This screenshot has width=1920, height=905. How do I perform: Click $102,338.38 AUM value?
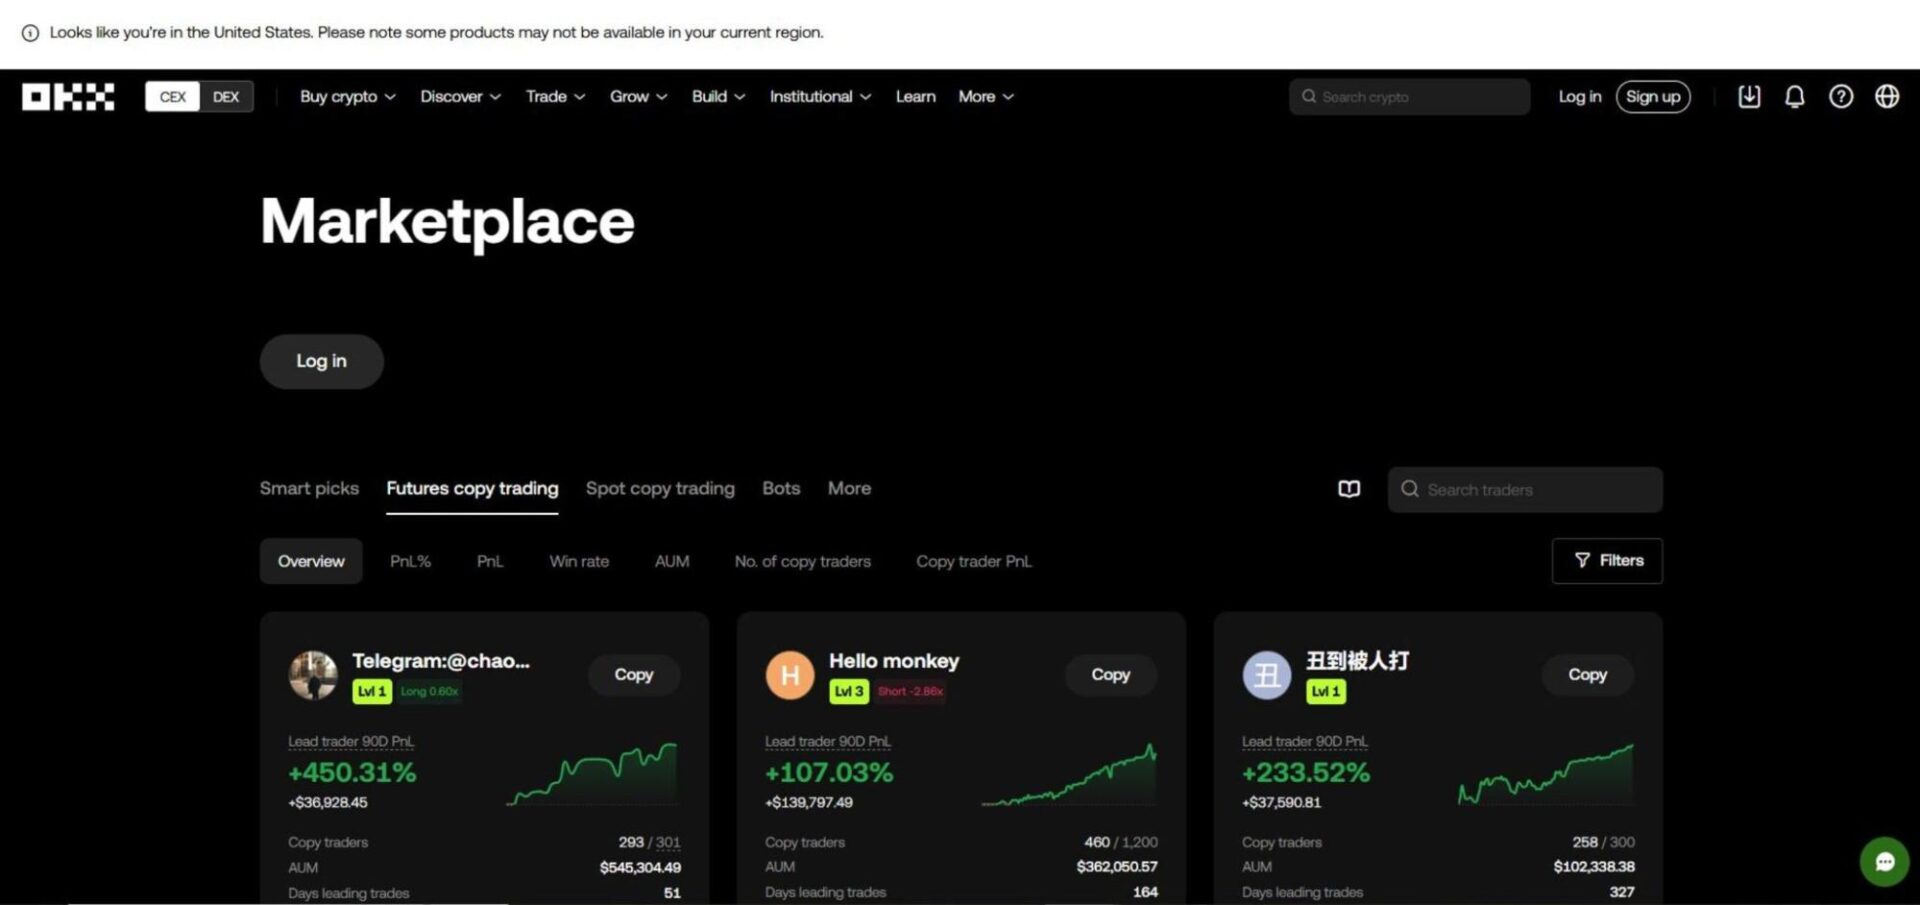1594,867
